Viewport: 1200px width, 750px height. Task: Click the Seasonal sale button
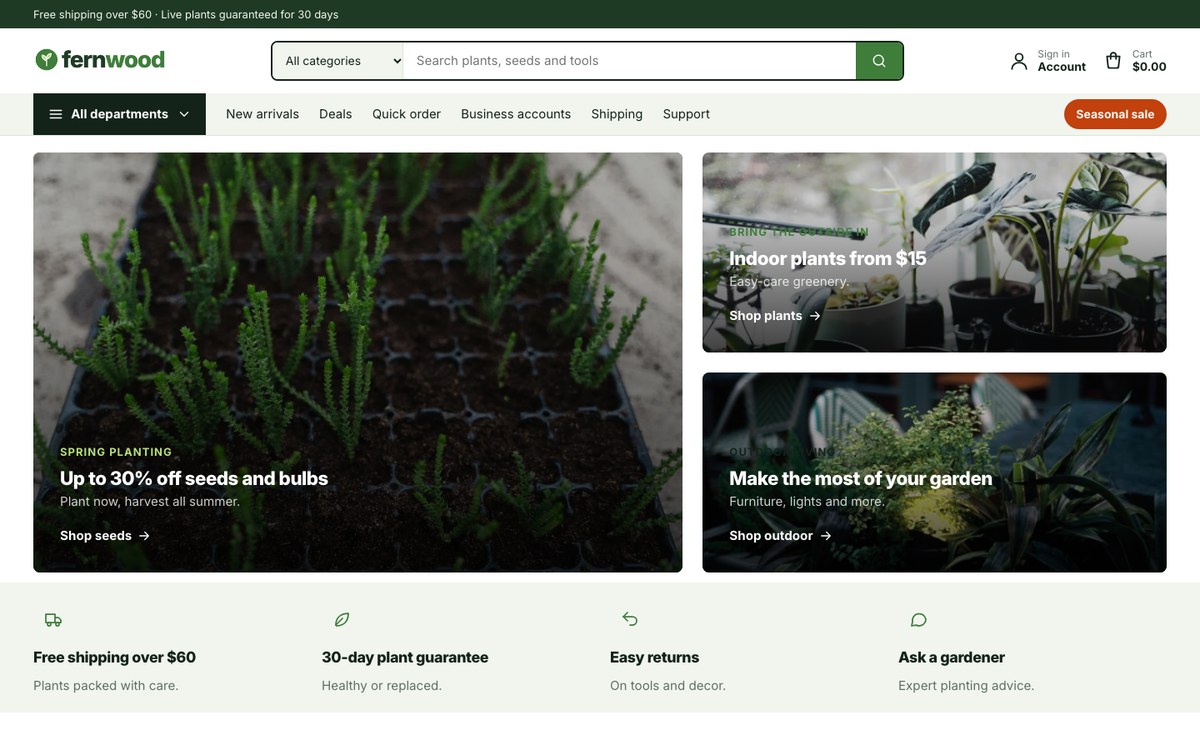[x=1115, y=114]
